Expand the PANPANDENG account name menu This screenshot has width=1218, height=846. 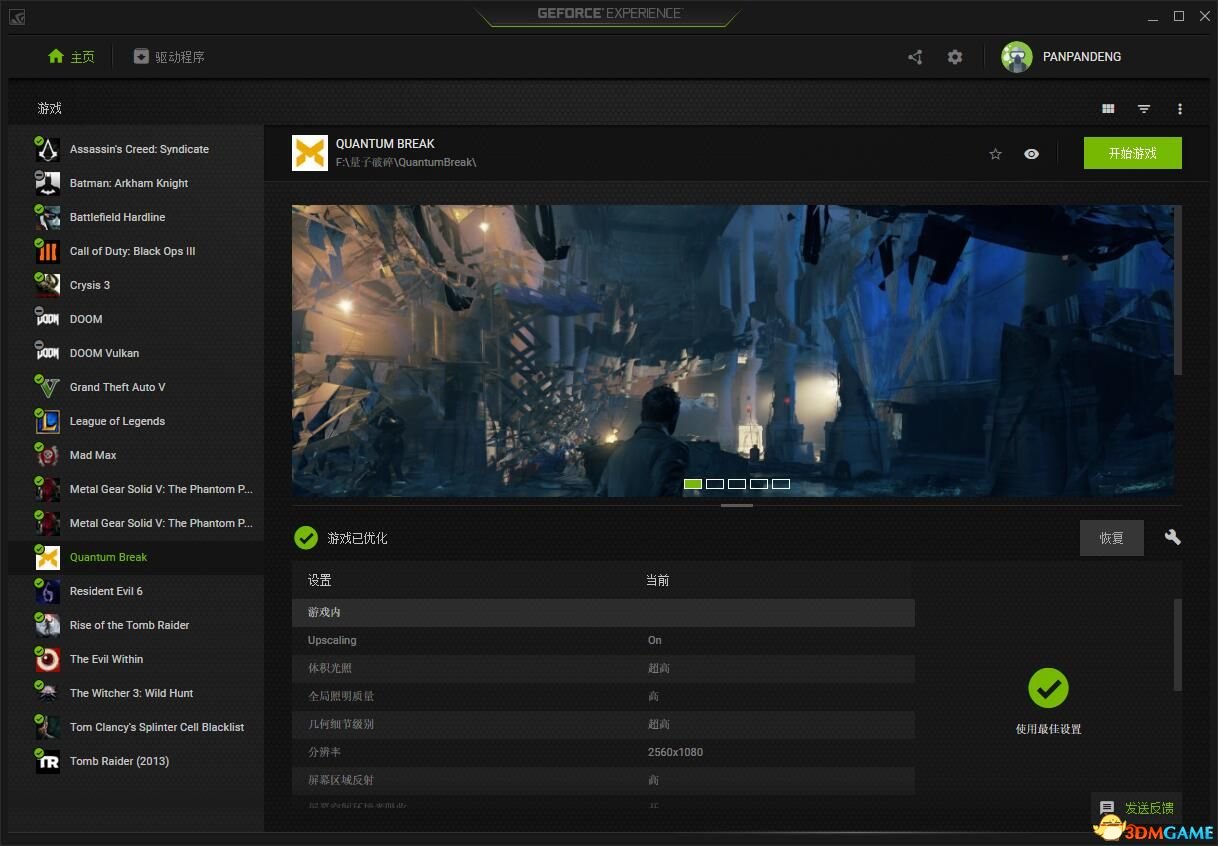pos(1082,57)
